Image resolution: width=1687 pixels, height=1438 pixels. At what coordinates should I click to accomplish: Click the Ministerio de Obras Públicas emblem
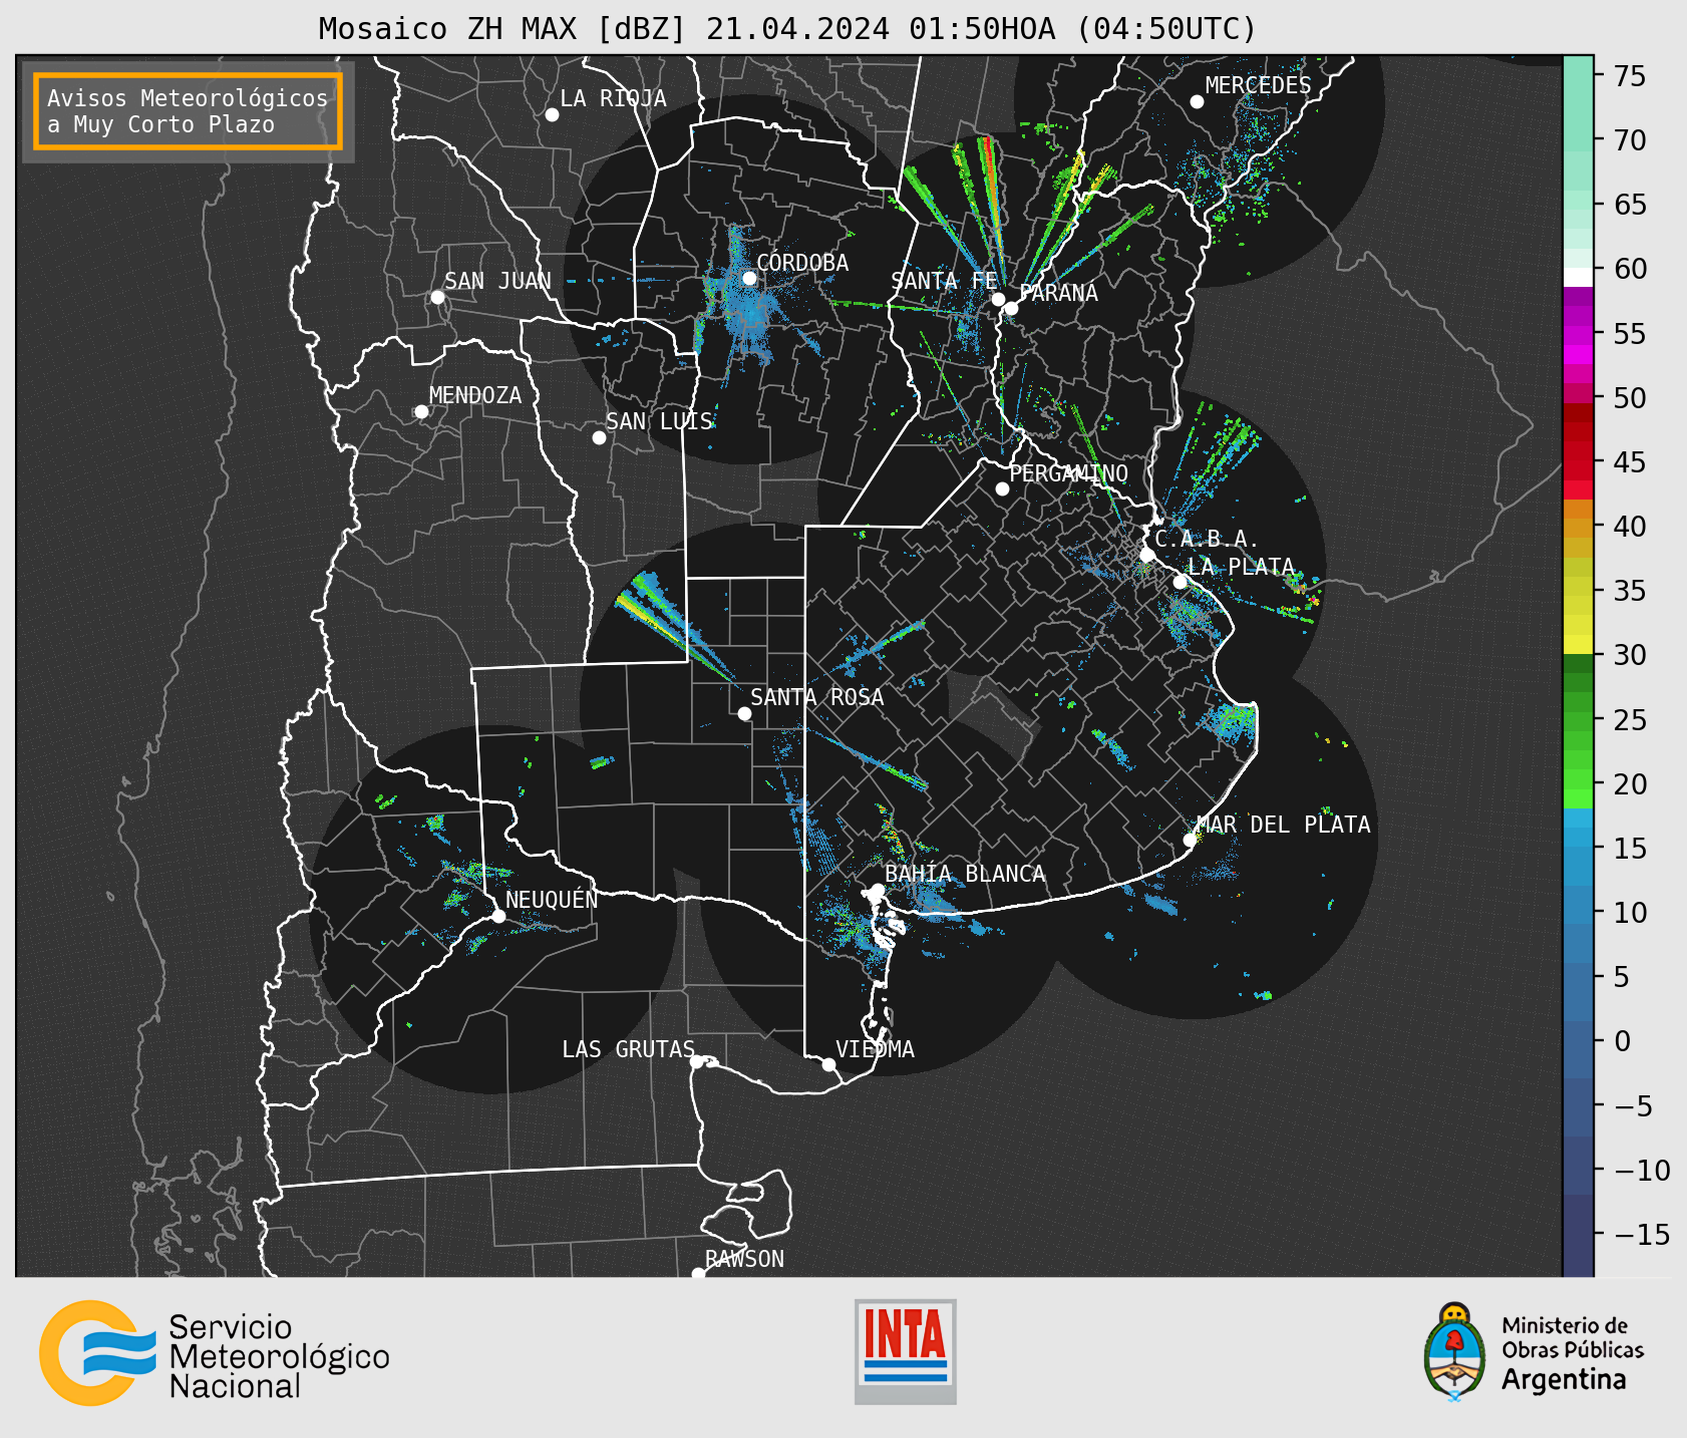(1455, 1352)
